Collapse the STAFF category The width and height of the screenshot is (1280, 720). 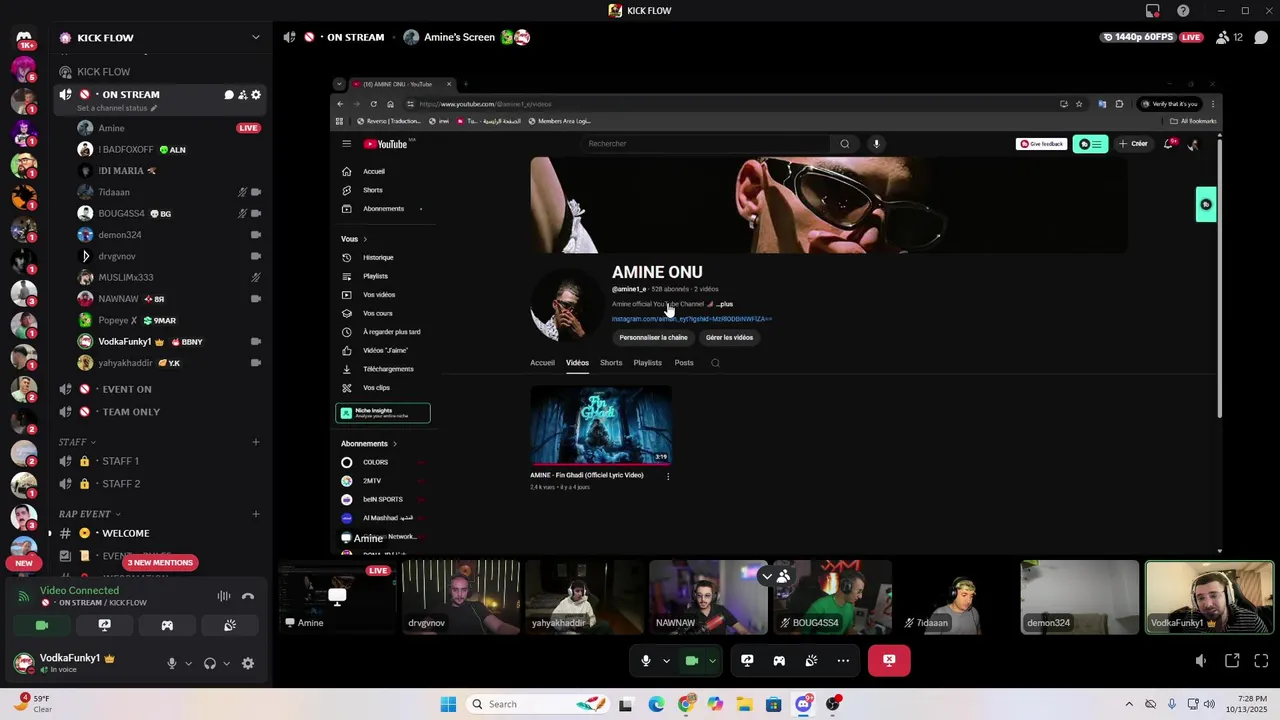coord(77,442)
